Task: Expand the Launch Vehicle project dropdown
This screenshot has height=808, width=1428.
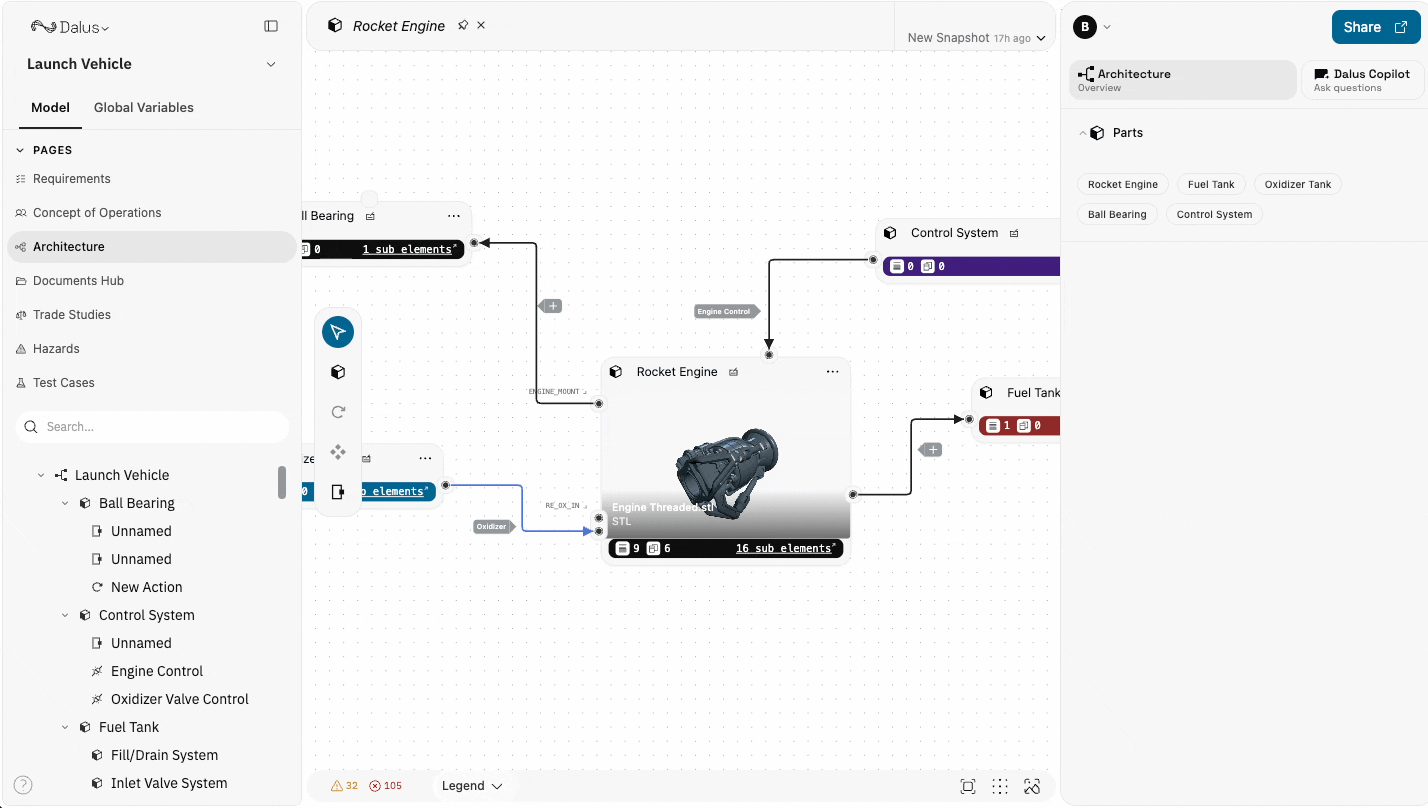Action: click(271, 64)
